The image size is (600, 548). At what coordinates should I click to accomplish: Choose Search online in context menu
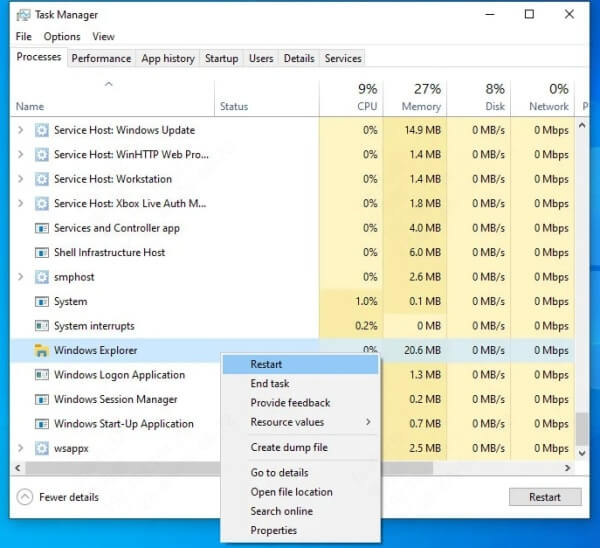coord(301,511)
